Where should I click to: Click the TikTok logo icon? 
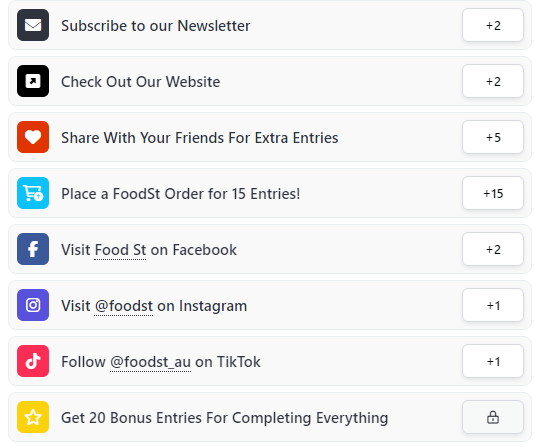tap(33, 361)
